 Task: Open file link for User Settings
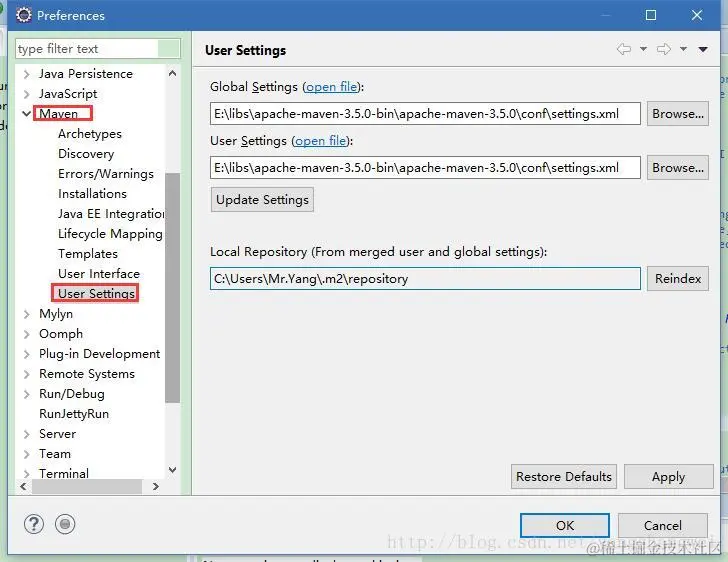coord(320,141)
